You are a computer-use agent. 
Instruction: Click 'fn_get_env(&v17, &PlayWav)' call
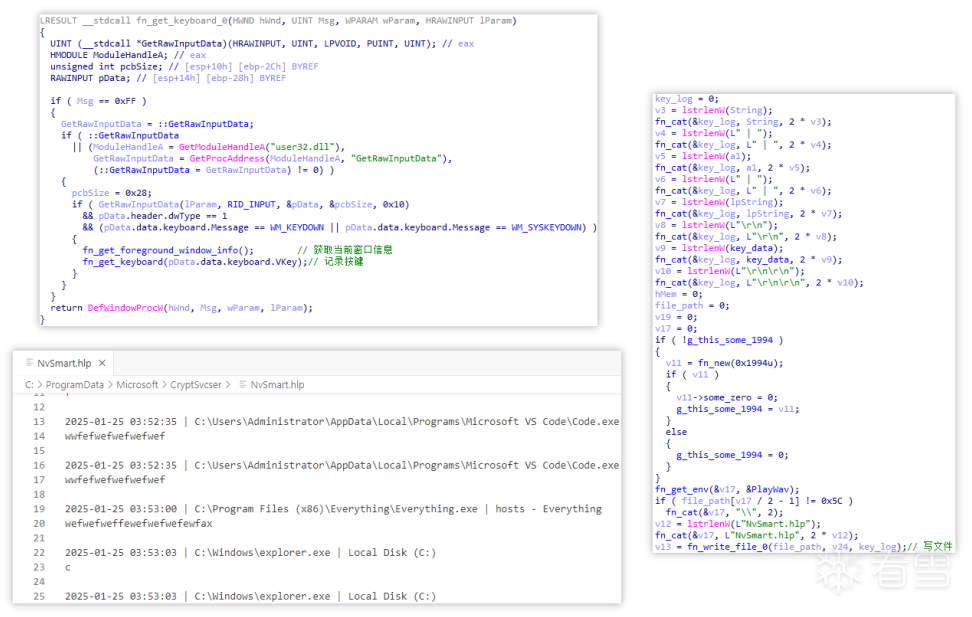[725, 490]
